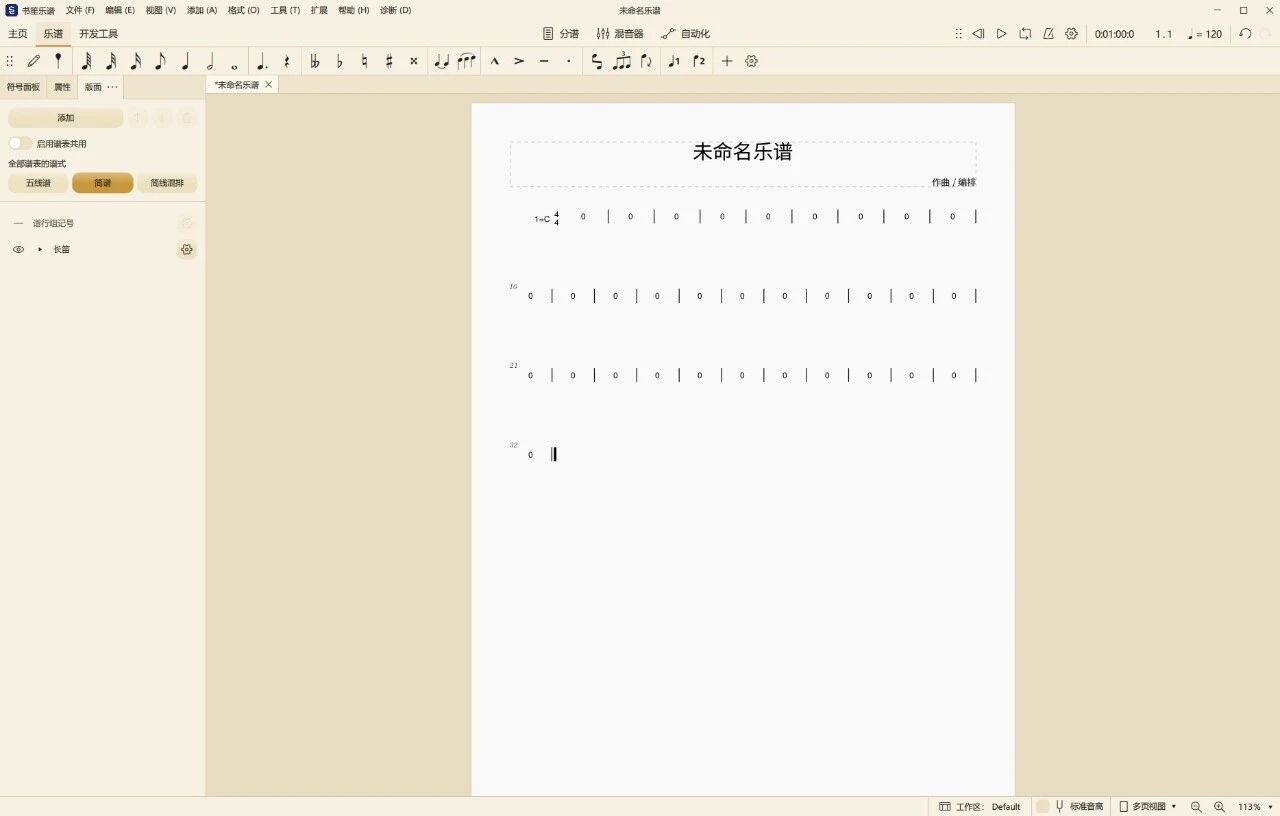This screenshot has height=816, width=1280.
Task: Open the 编辑 (E) menu
Action: [x=120, y=10]
